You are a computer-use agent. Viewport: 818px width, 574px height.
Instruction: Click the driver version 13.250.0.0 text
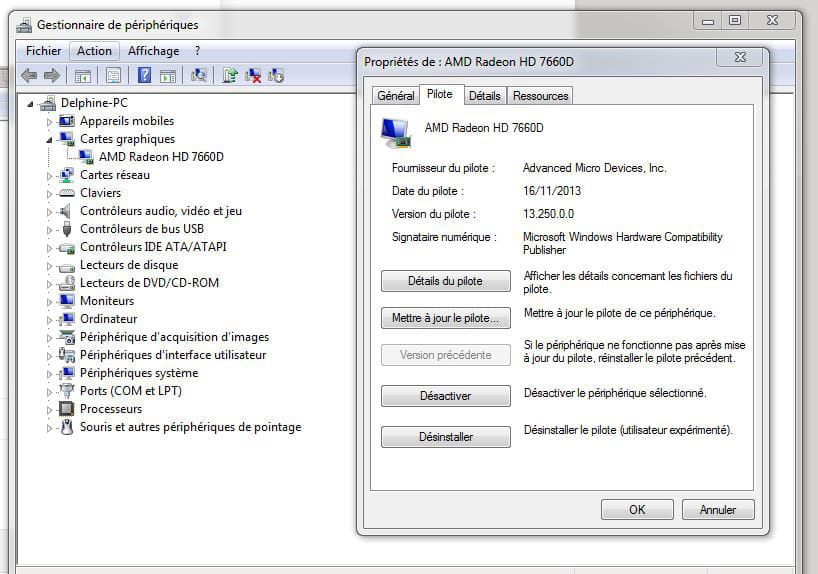548,214
